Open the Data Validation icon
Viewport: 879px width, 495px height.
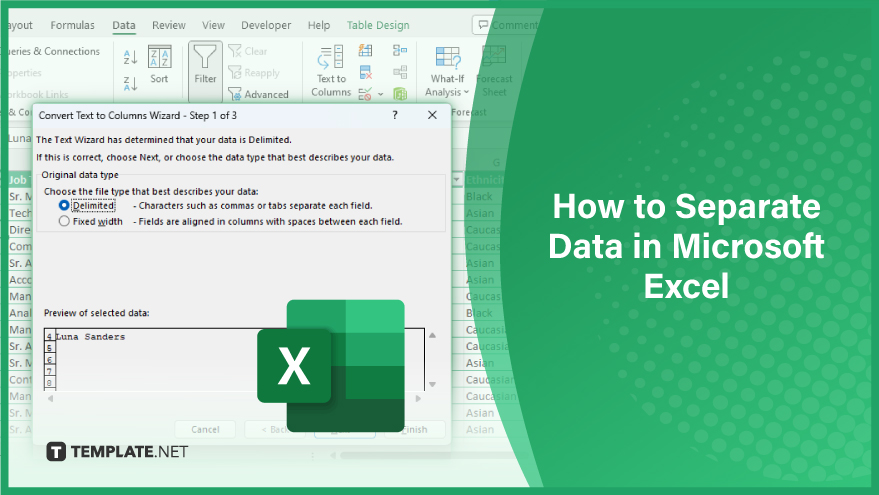(365, 94)
